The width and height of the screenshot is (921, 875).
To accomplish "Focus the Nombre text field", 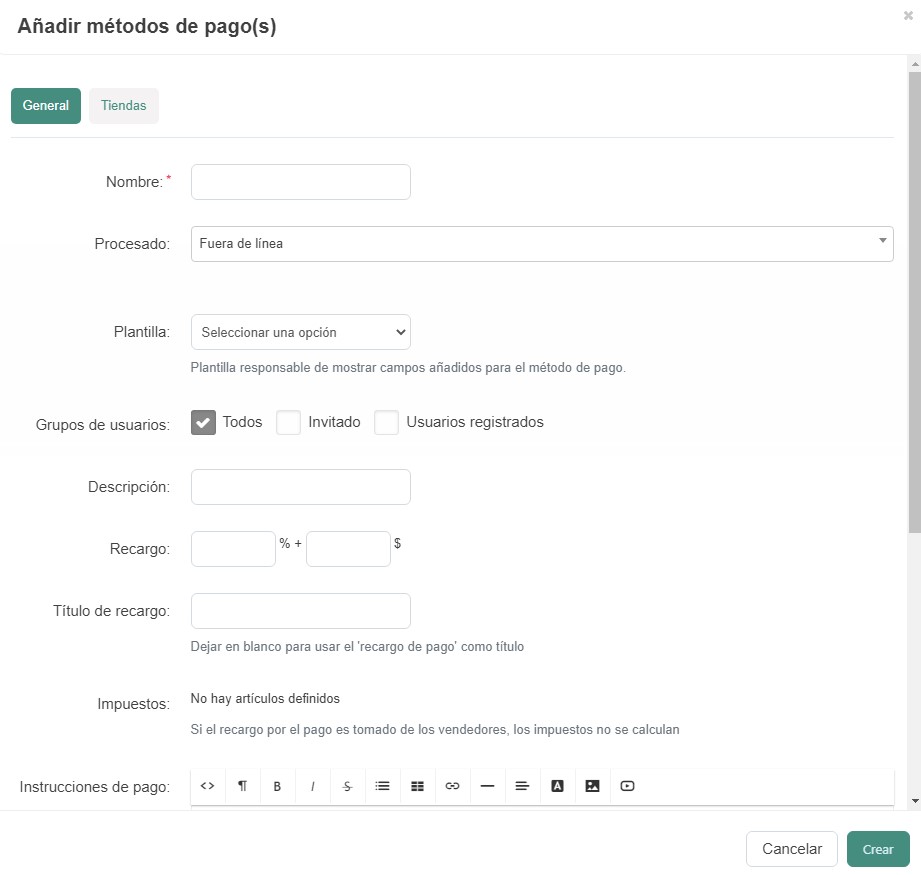I will click(300, 182).
